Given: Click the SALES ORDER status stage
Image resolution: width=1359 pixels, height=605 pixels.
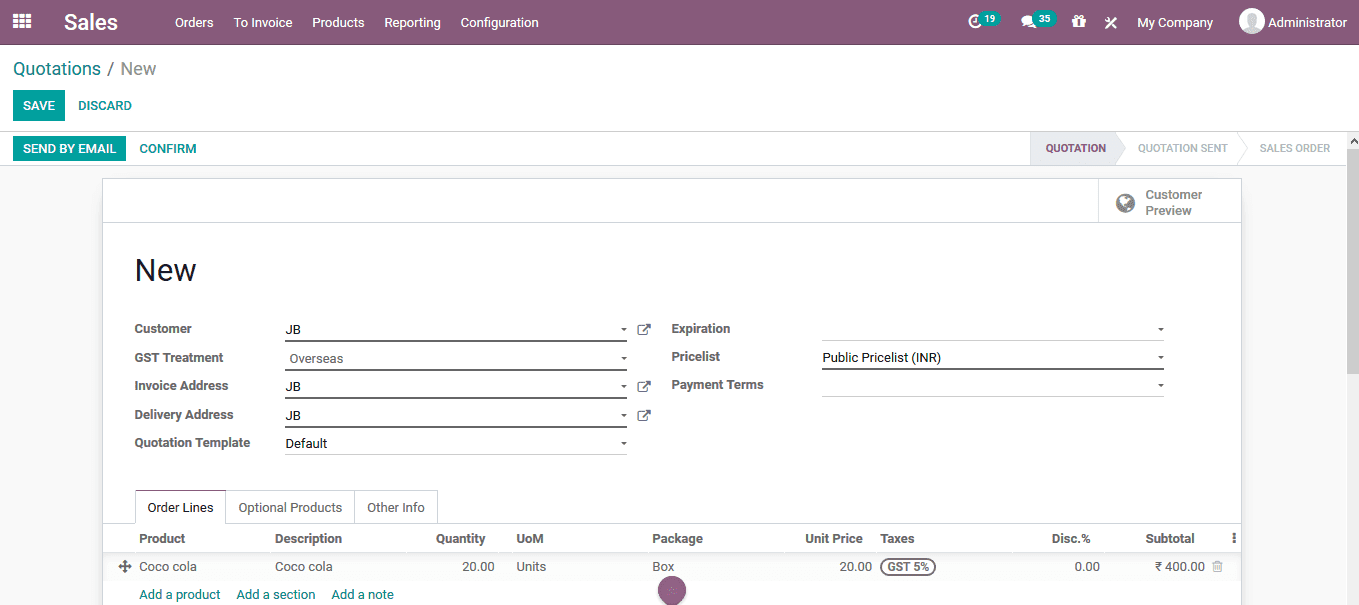Looking at the screenshot, I should pyautogui.click(x=1294, y=148).
